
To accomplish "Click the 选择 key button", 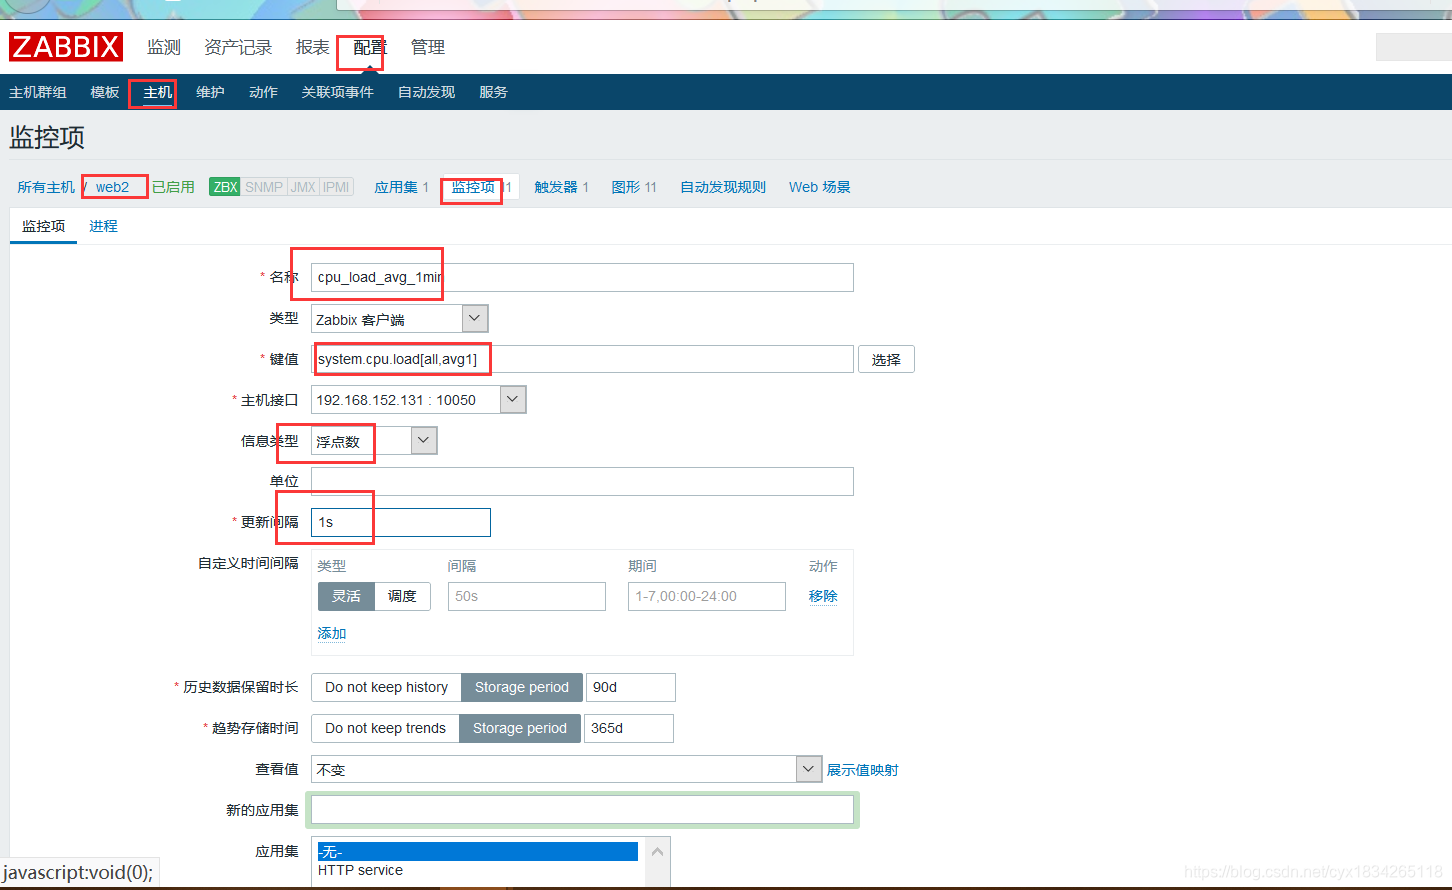I will [x=886, y=359].
